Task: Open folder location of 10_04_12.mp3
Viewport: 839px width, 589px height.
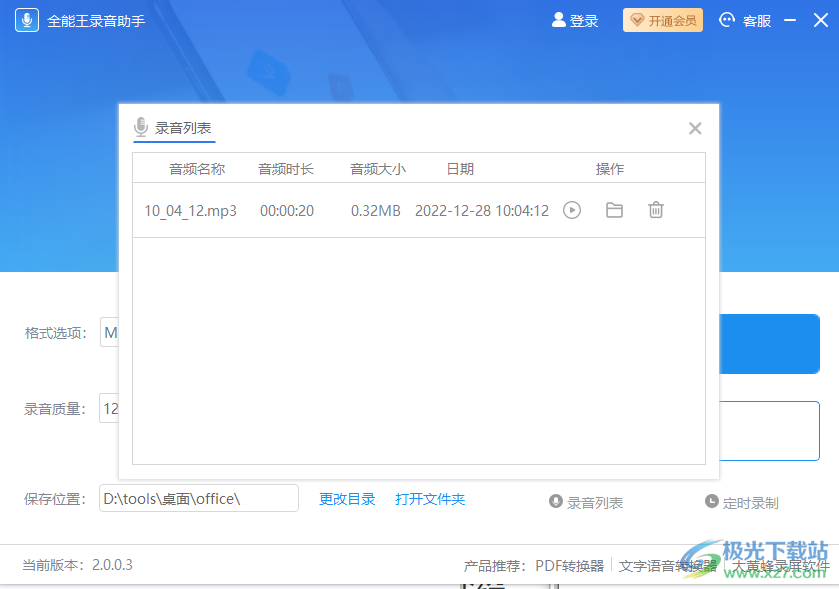Action: 614,210
